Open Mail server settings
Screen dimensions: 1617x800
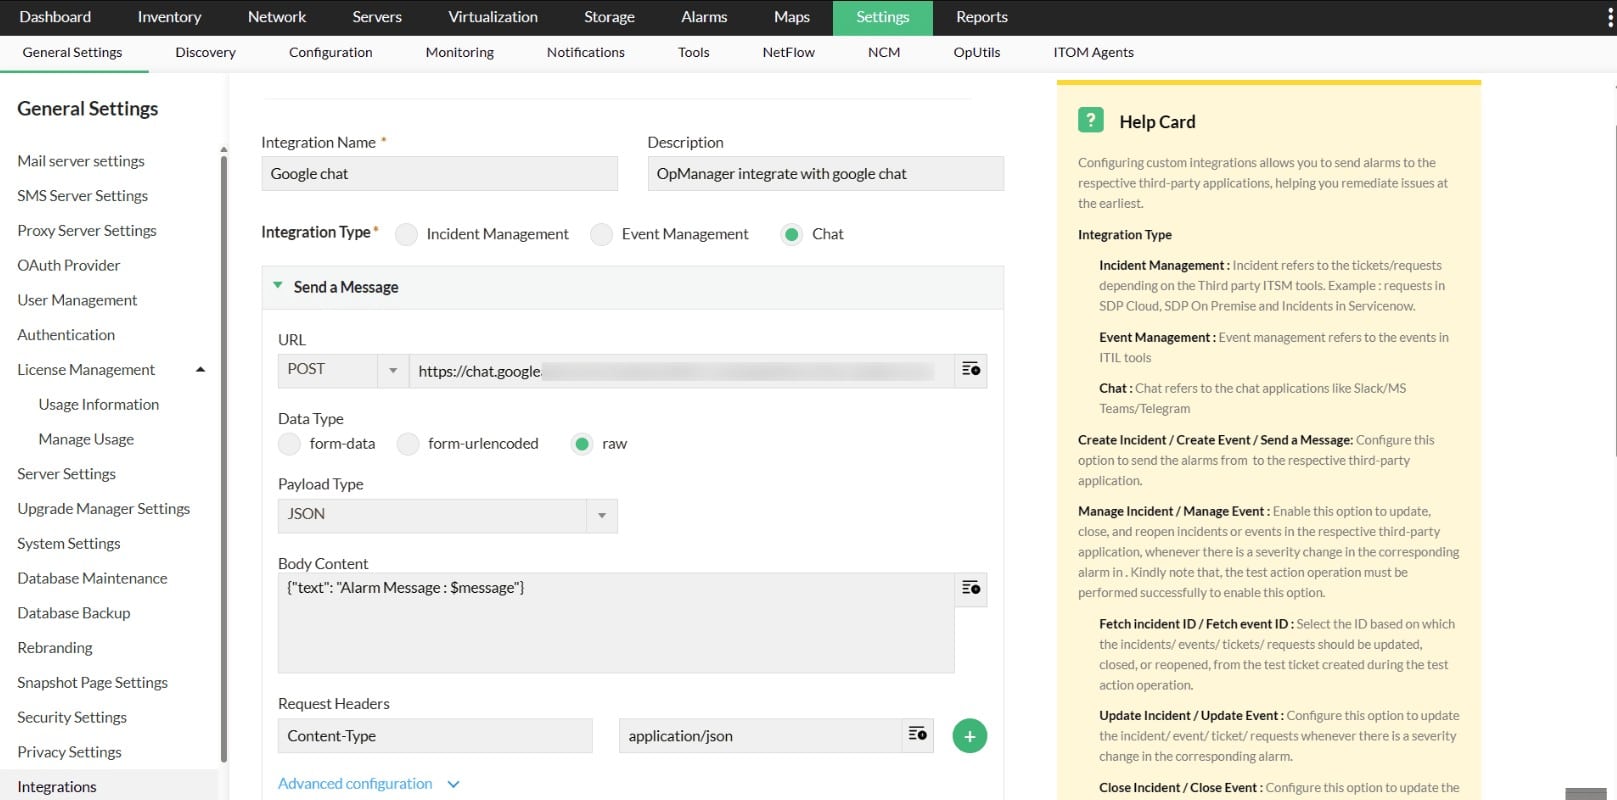pos(81,161)
